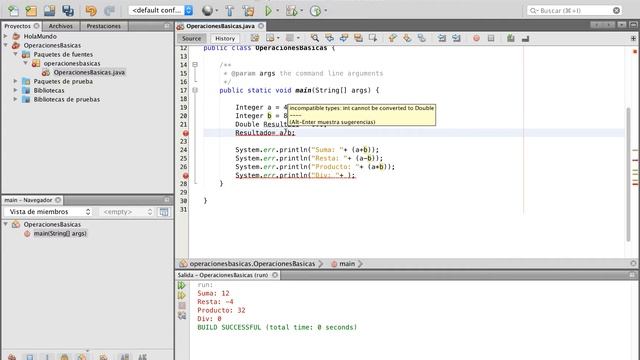Expand Paquetes de prueba node
The height and width of the screenshot is (360, 640).
click(x=16, y=81)
